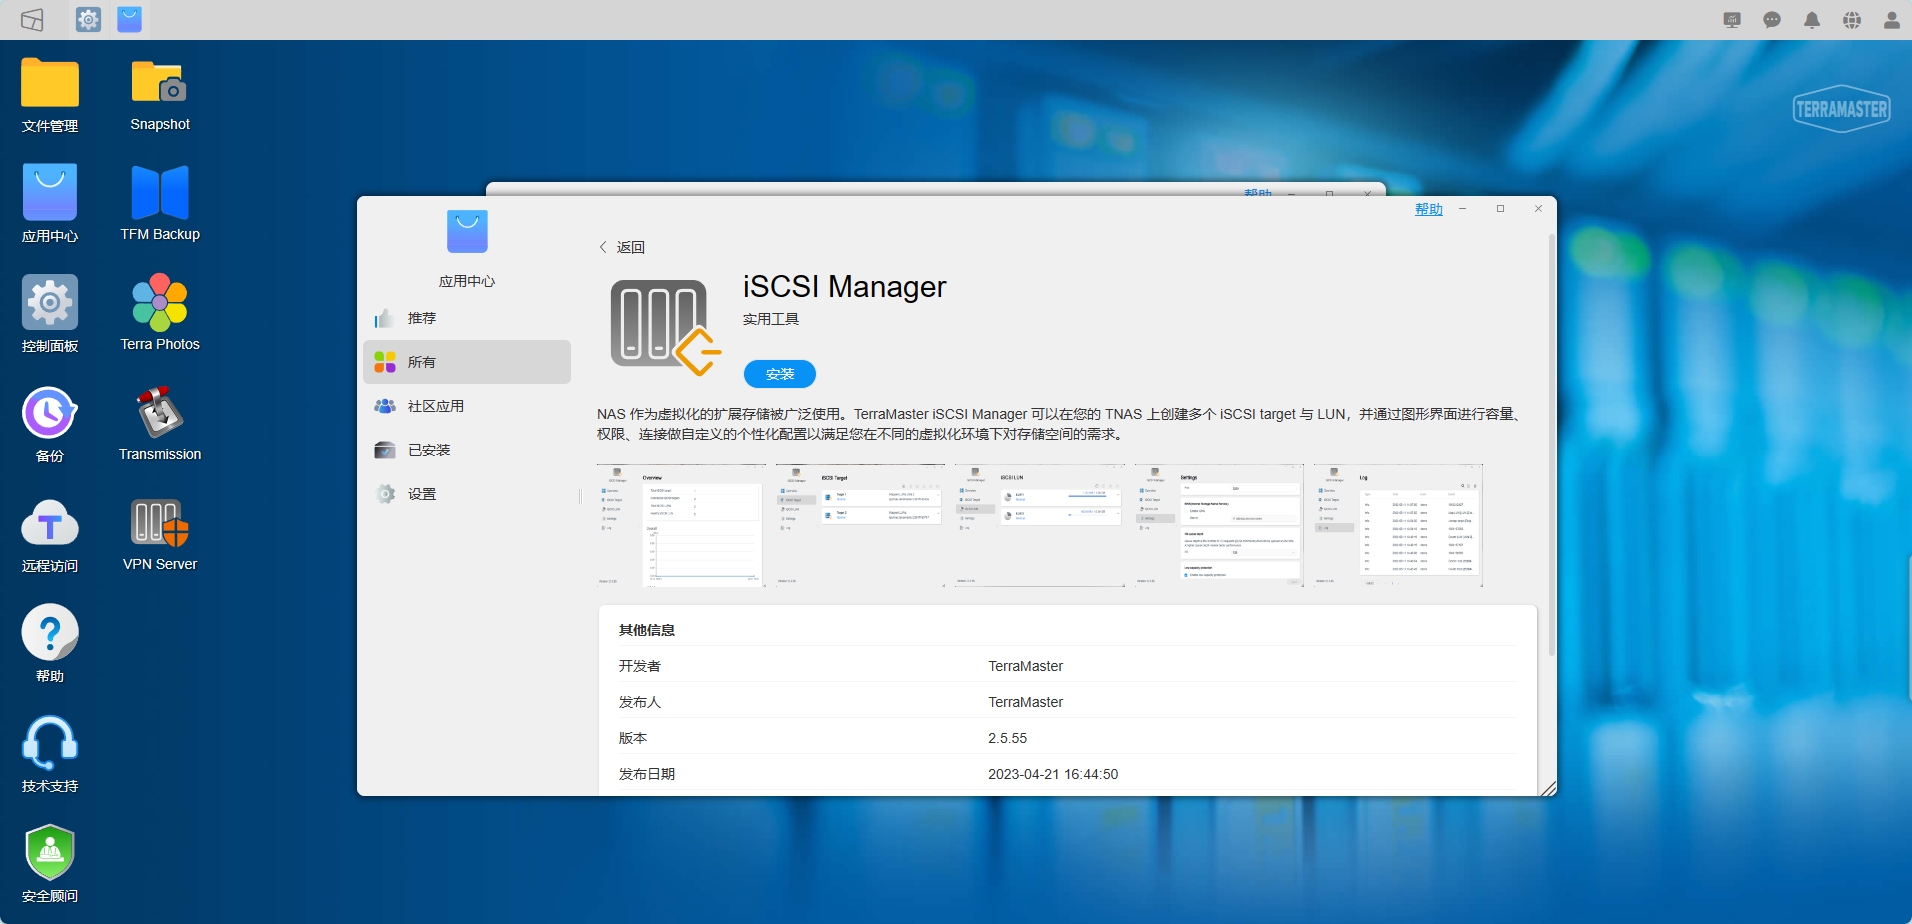Screen dimensions: 1912x924
Task: Click the 实用工具 category label
Action: point(771,319)
